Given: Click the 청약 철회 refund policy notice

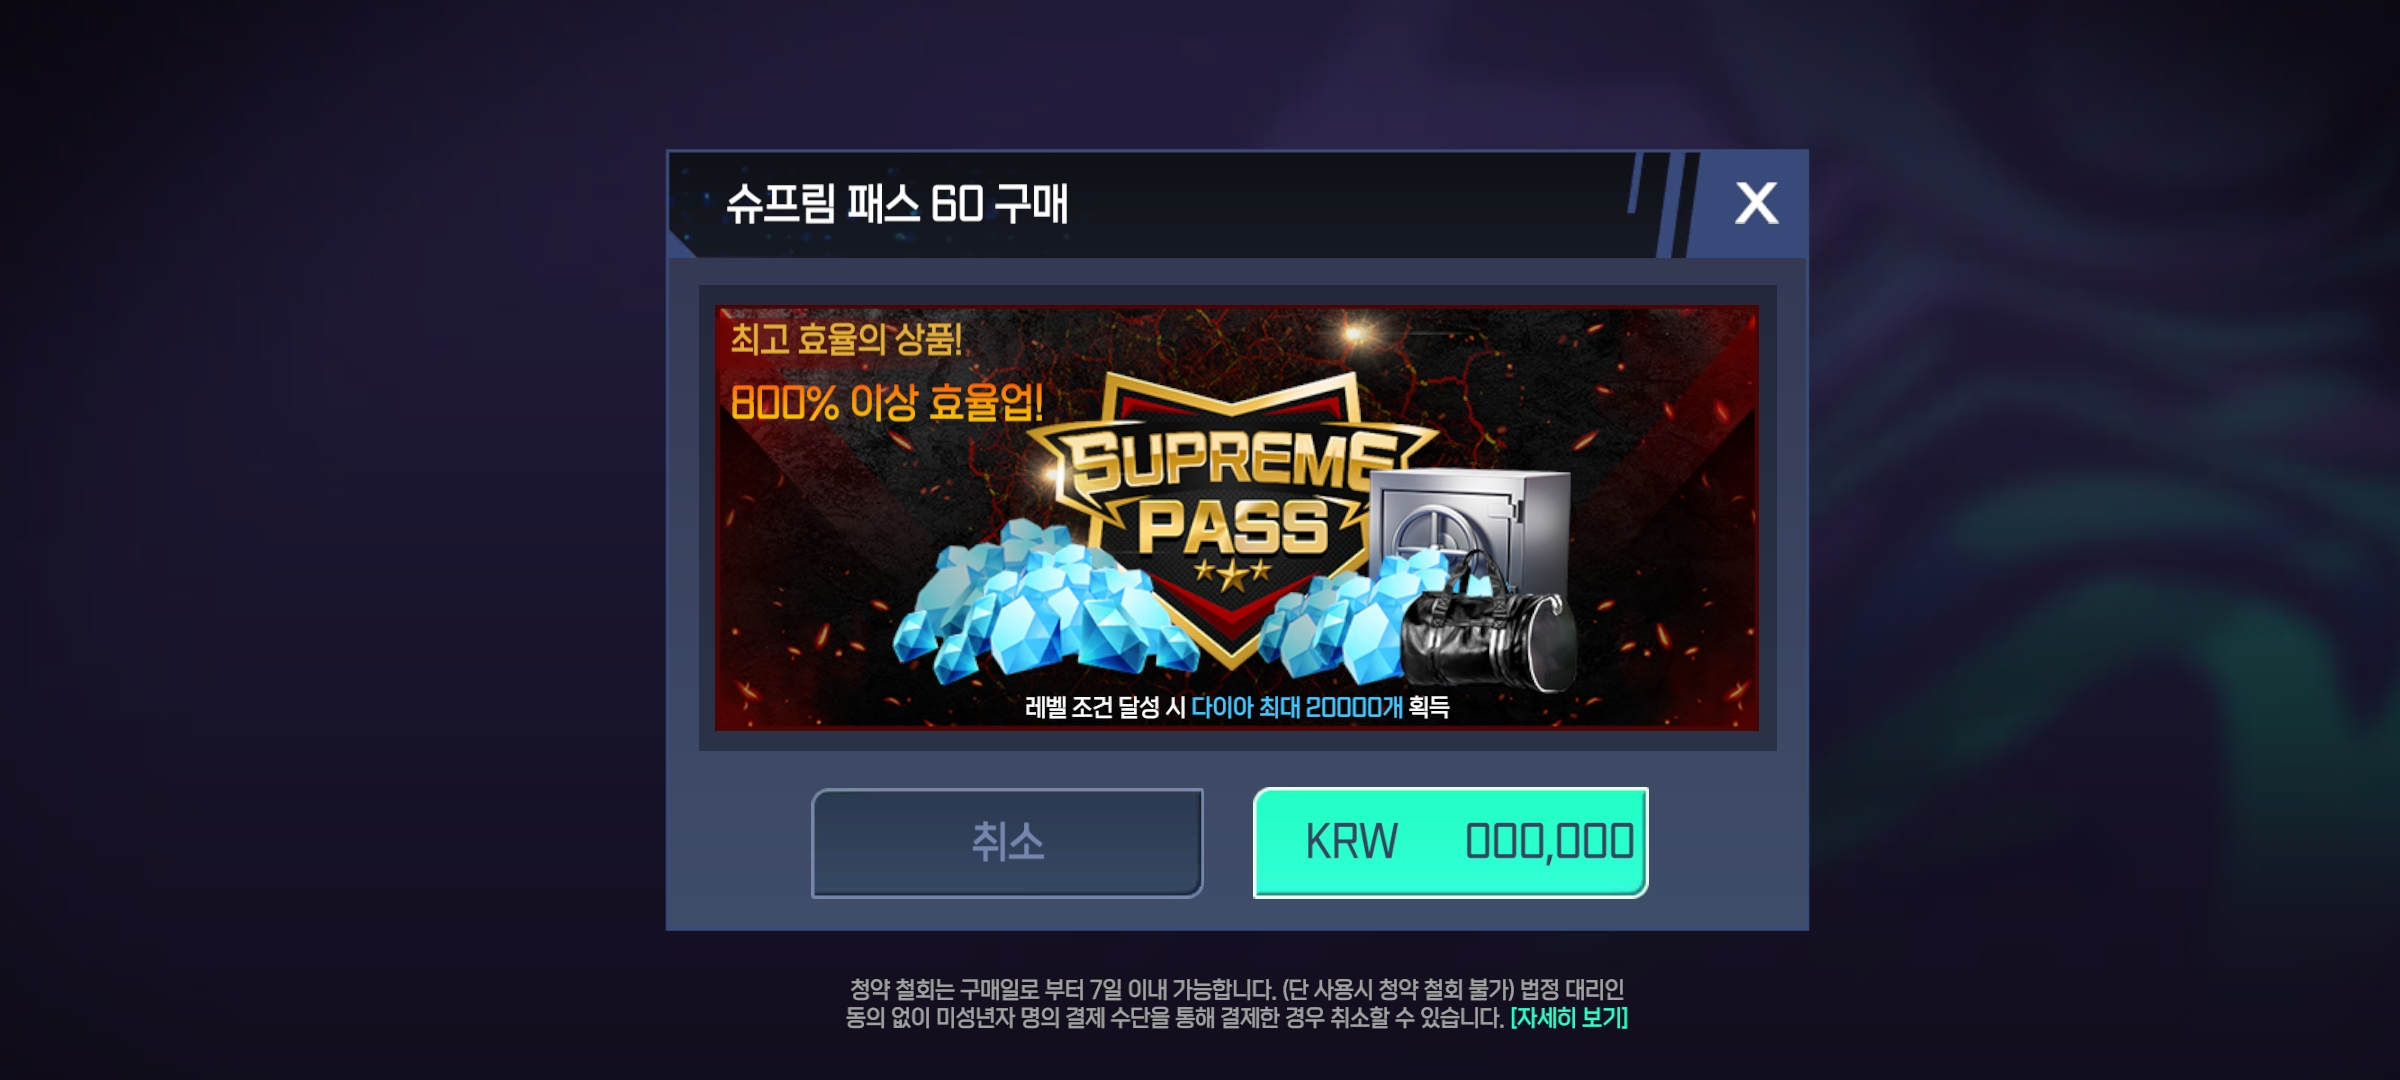Looking at the screenshot, I should point(1237,1004).
